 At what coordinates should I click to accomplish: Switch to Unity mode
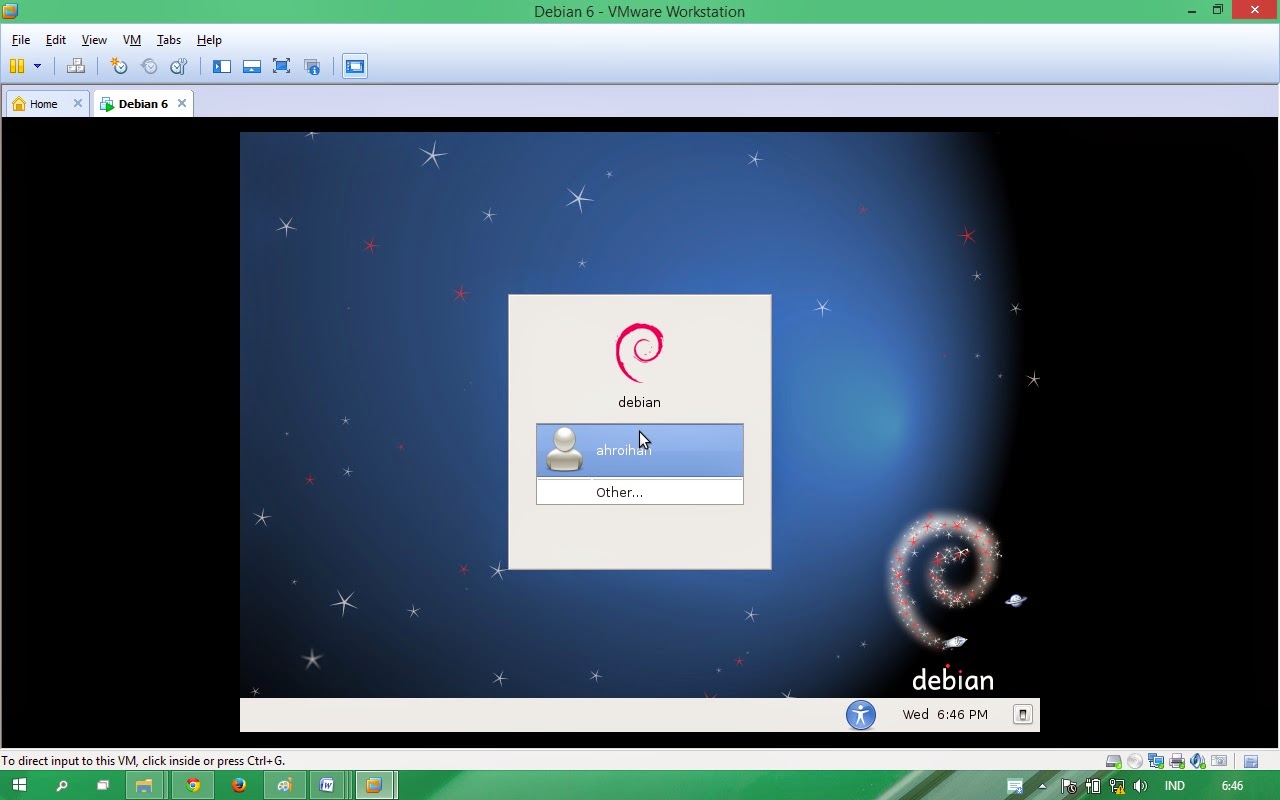click(312, 66)
